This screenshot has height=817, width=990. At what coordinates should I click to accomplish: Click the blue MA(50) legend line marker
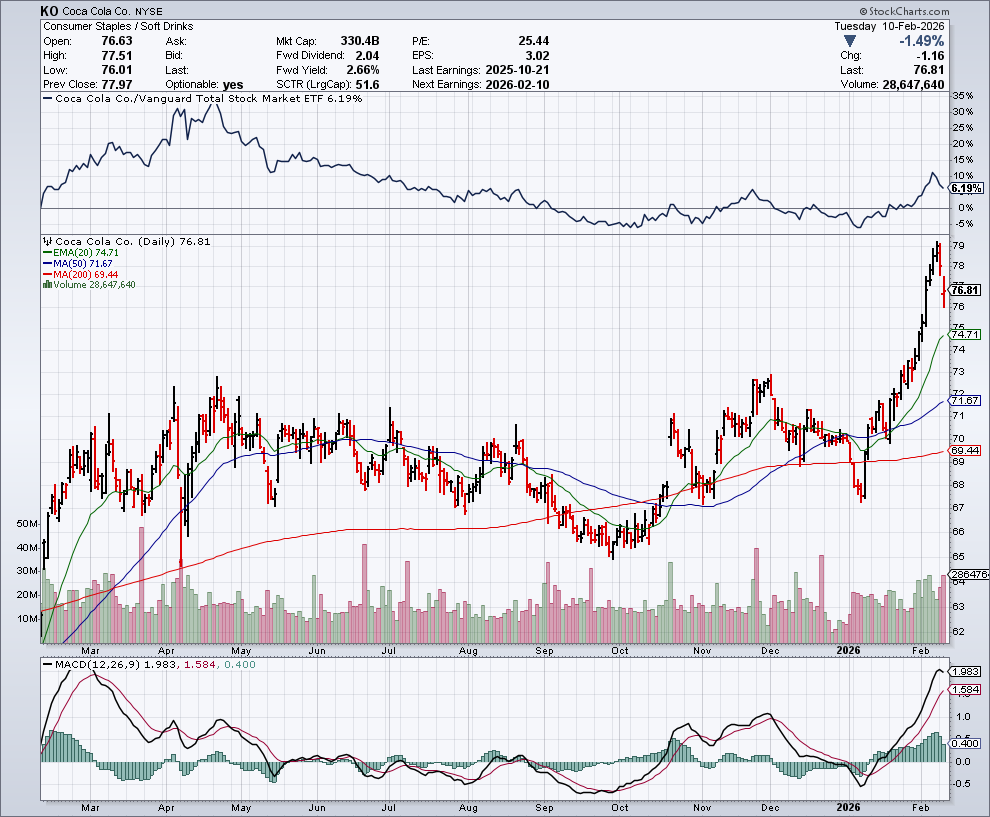pyautogui.click(x=47, y=263)
